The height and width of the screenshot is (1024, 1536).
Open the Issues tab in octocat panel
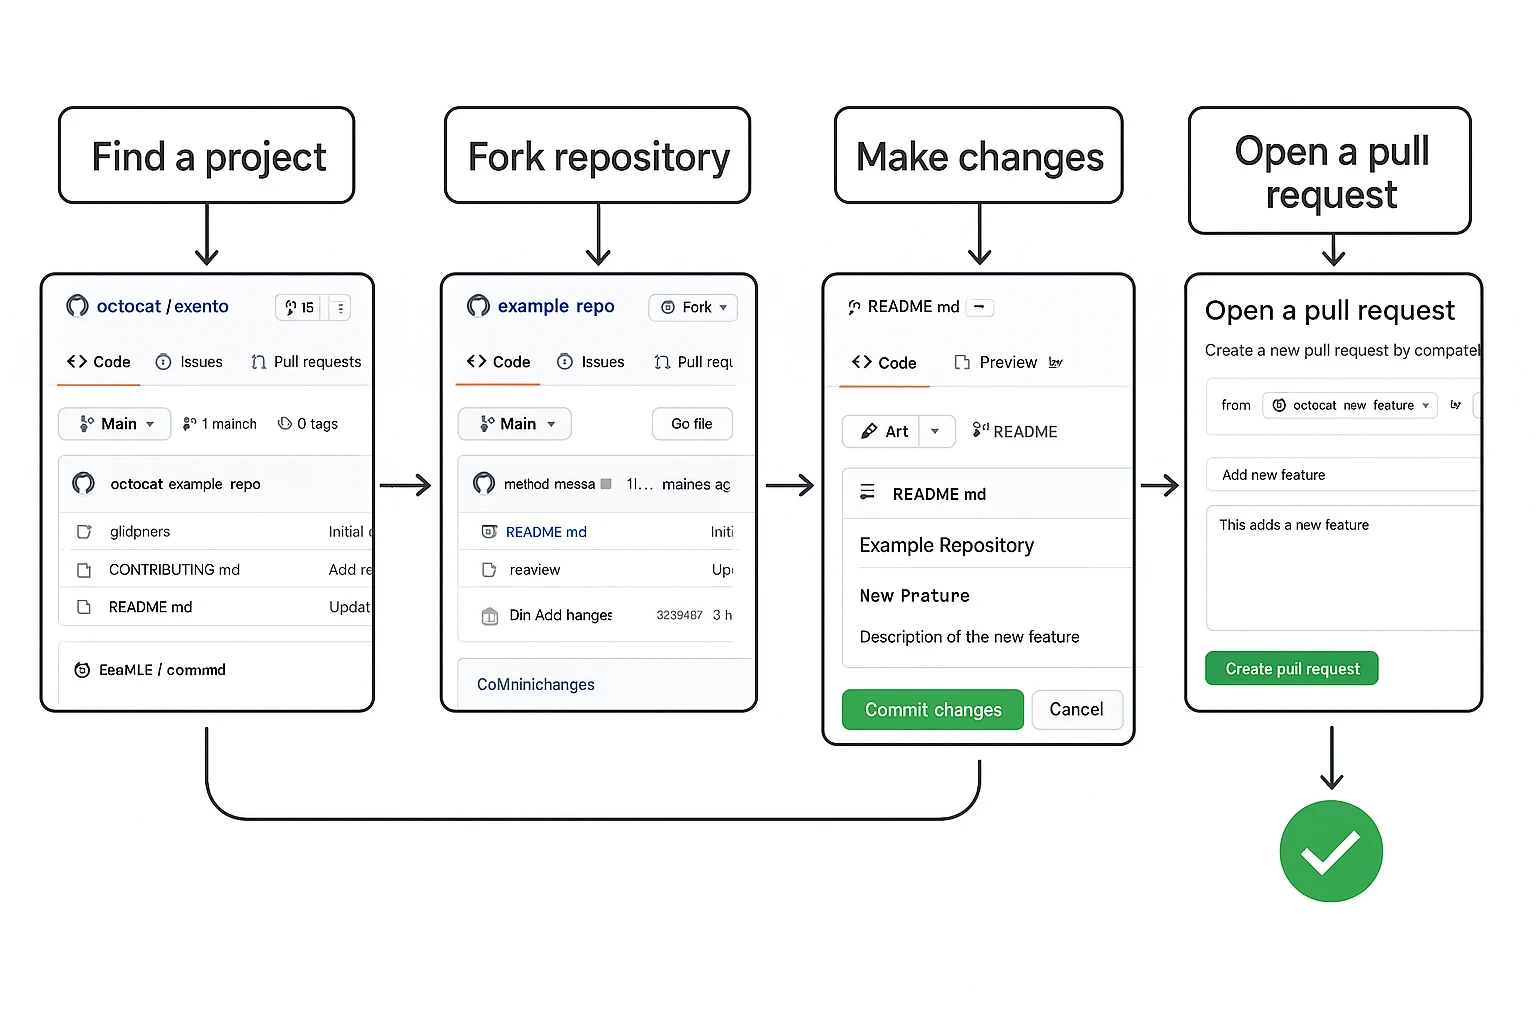(189, 362)
